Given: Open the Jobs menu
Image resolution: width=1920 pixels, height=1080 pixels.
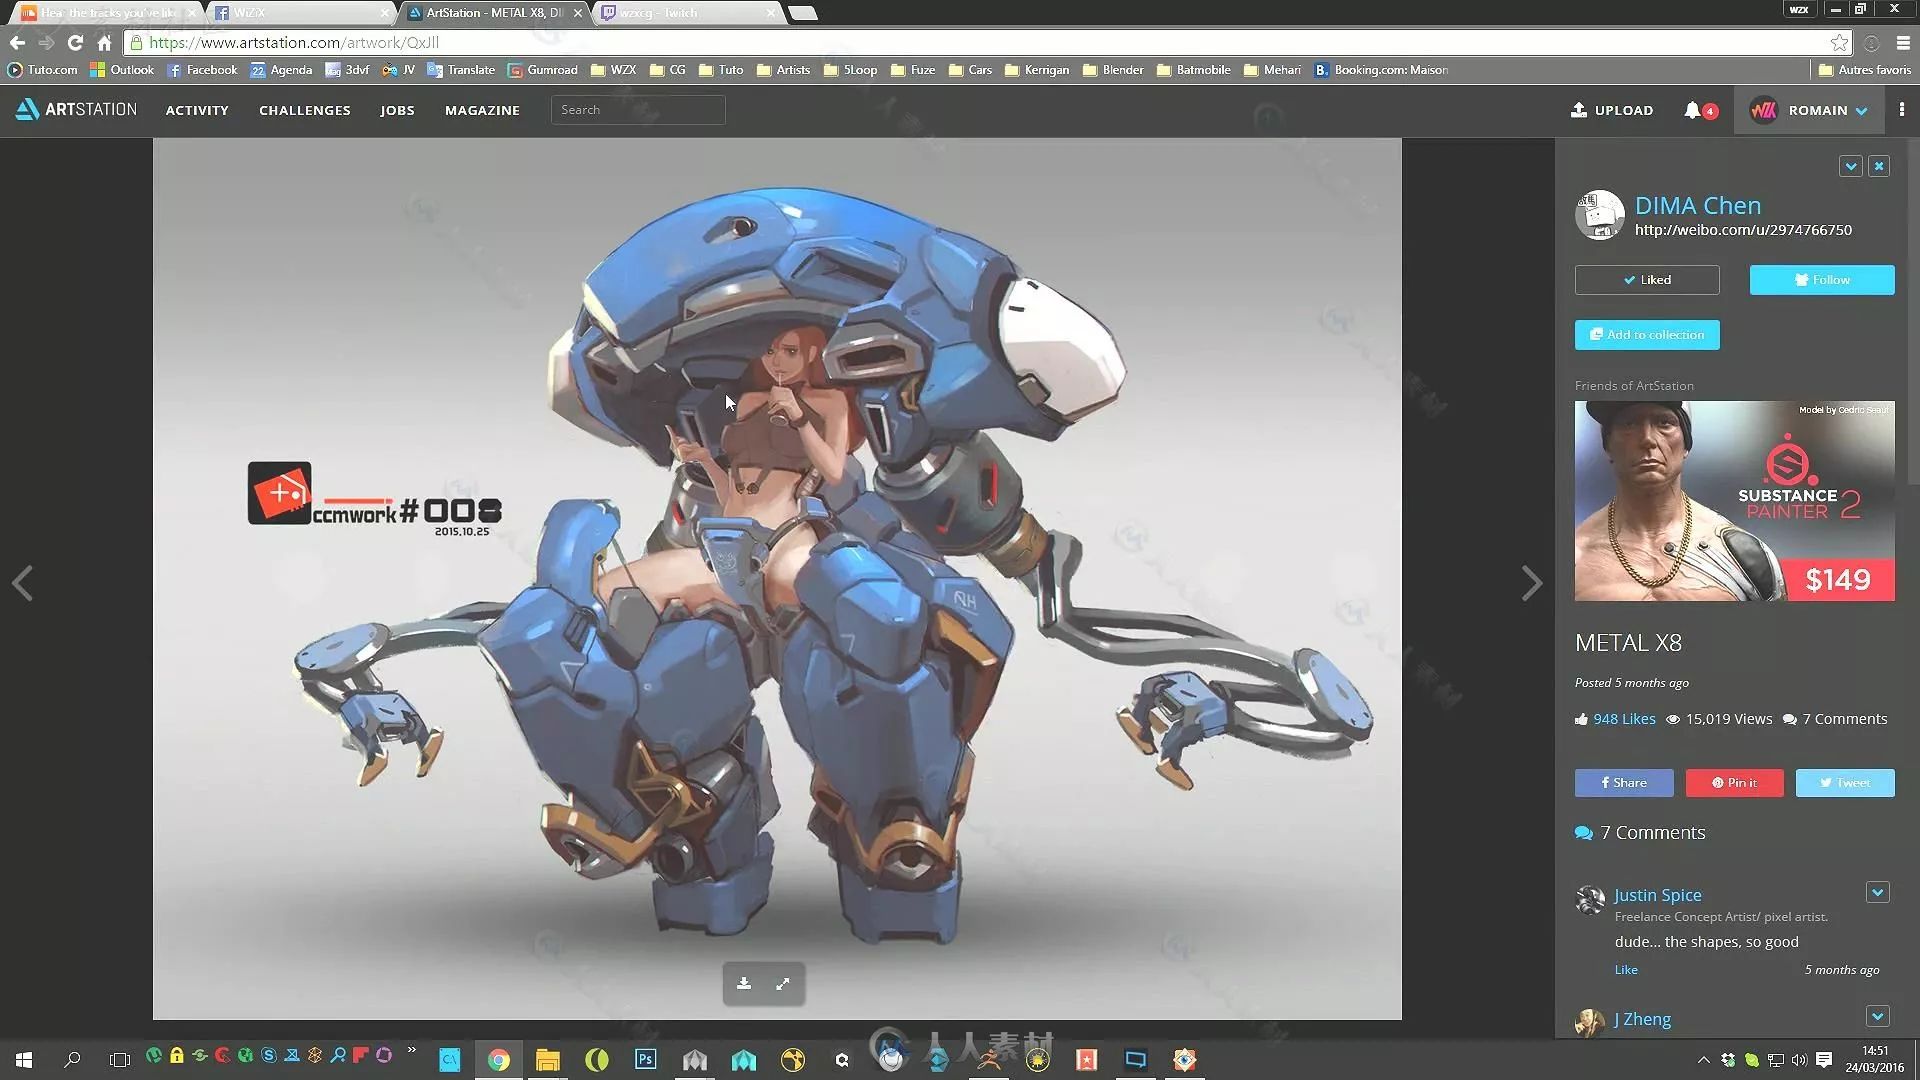Looking at the screenshot, I should 397,110.
